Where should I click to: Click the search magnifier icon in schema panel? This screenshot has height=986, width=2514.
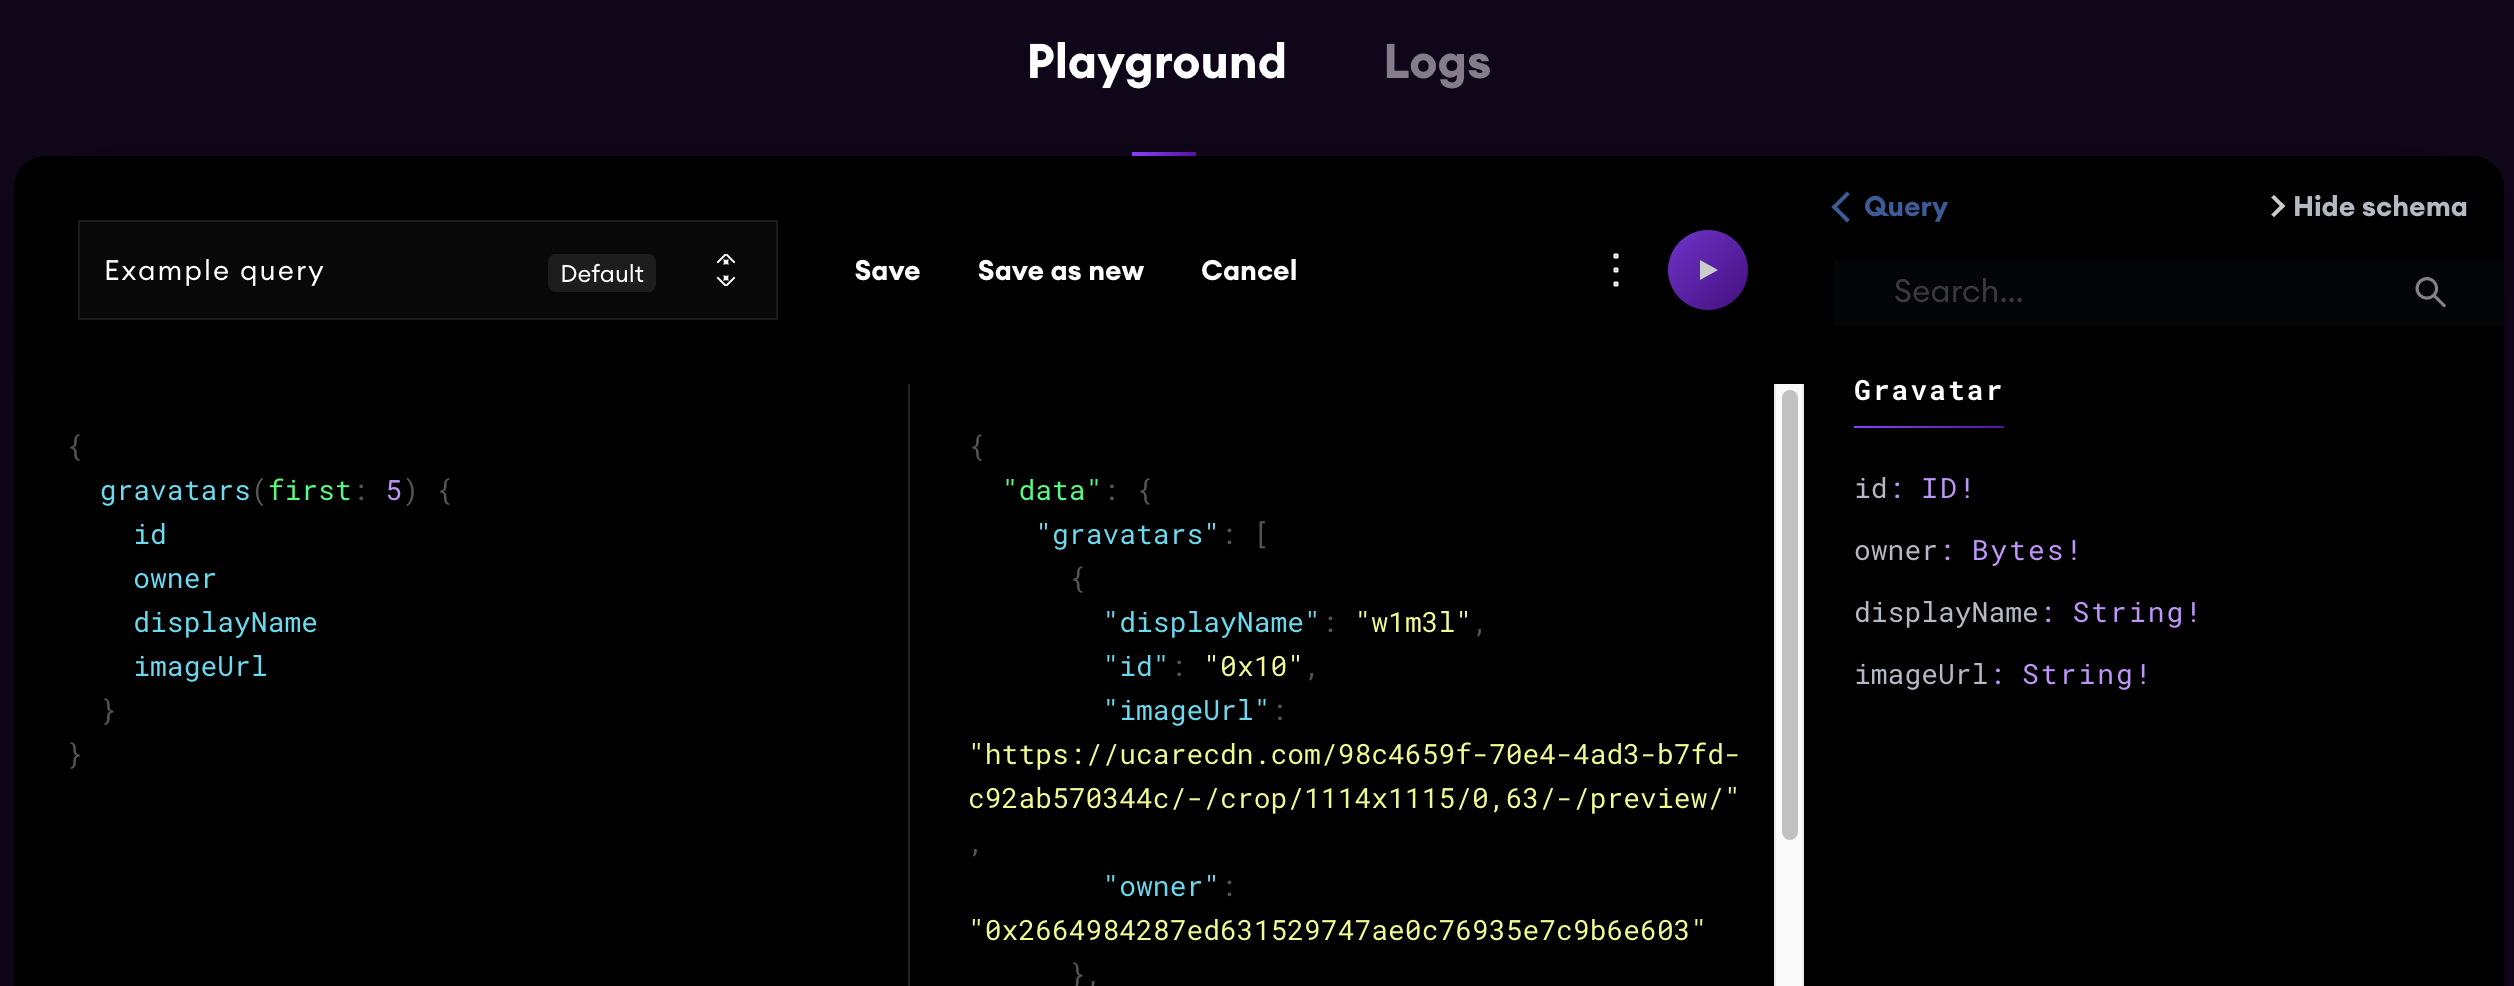pos(2430,292)
